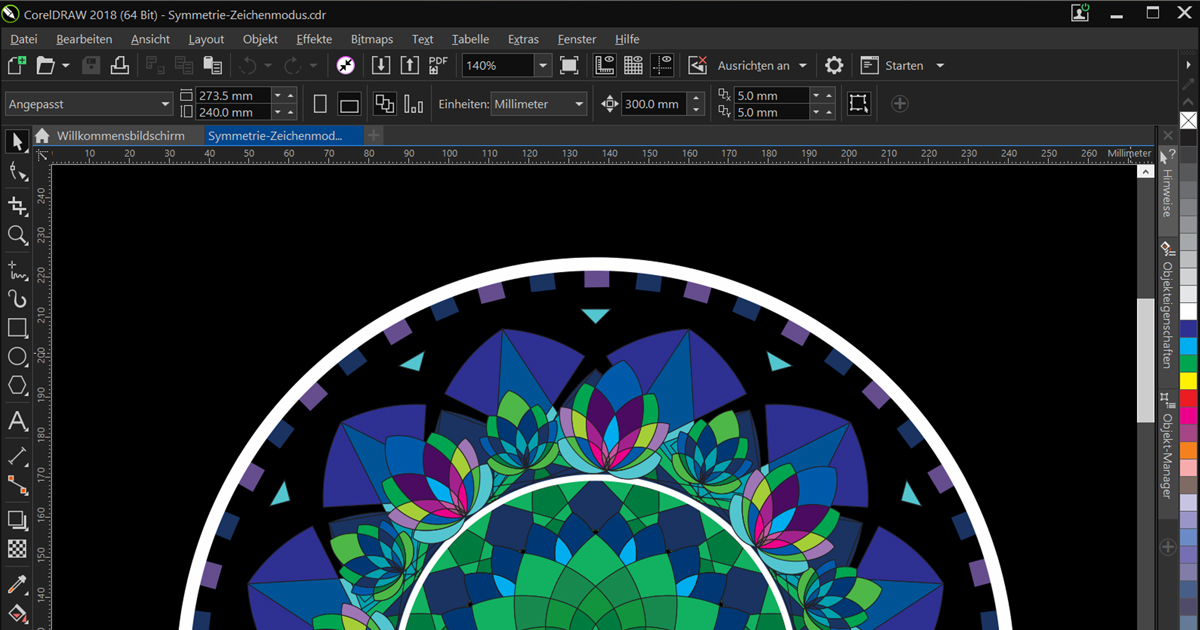
Task: Create a new document
Action: [17, 65]
